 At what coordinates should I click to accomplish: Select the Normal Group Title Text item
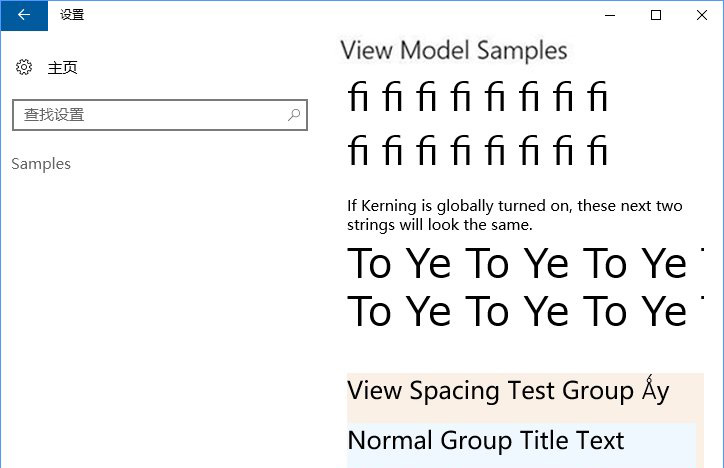point(486,441)
